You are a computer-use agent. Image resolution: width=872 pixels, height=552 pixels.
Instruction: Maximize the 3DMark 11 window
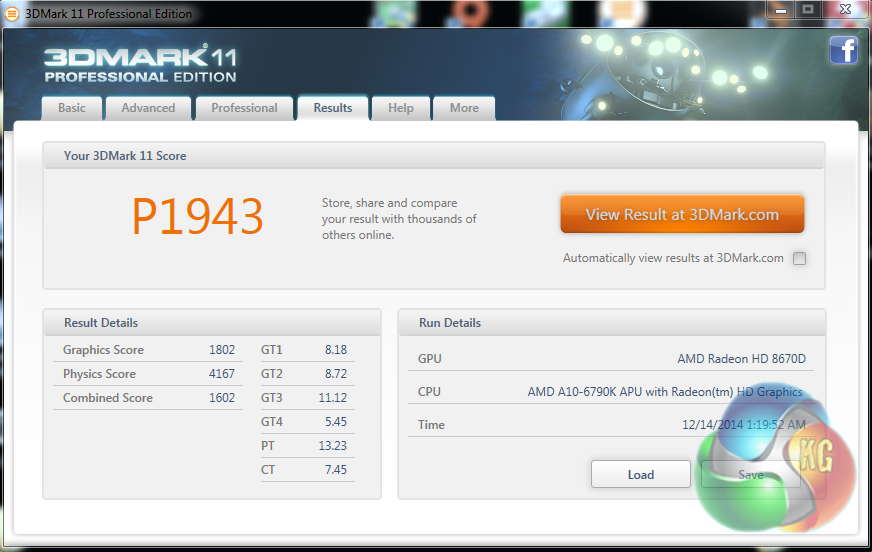coord(809,9)
